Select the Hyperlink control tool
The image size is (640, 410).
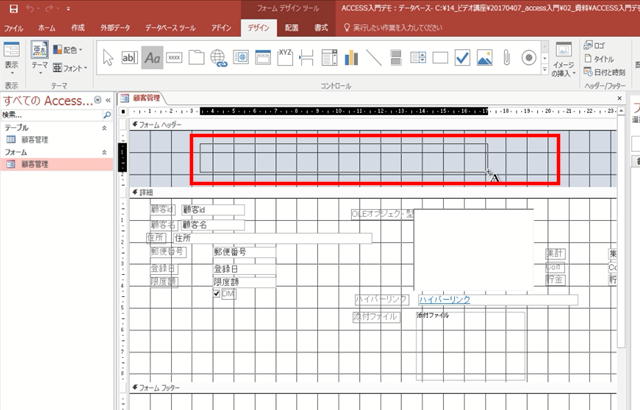point(219,58)
